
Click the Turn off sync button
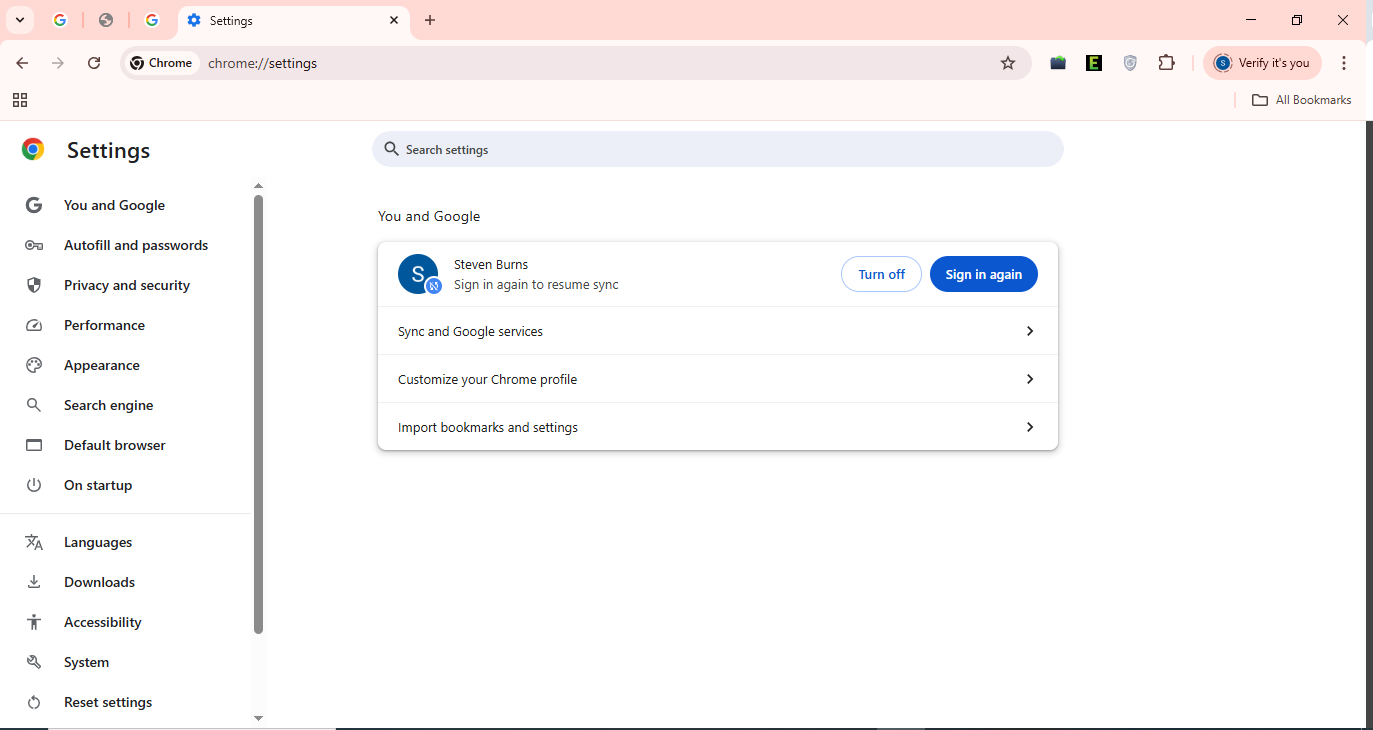(881, 274)
